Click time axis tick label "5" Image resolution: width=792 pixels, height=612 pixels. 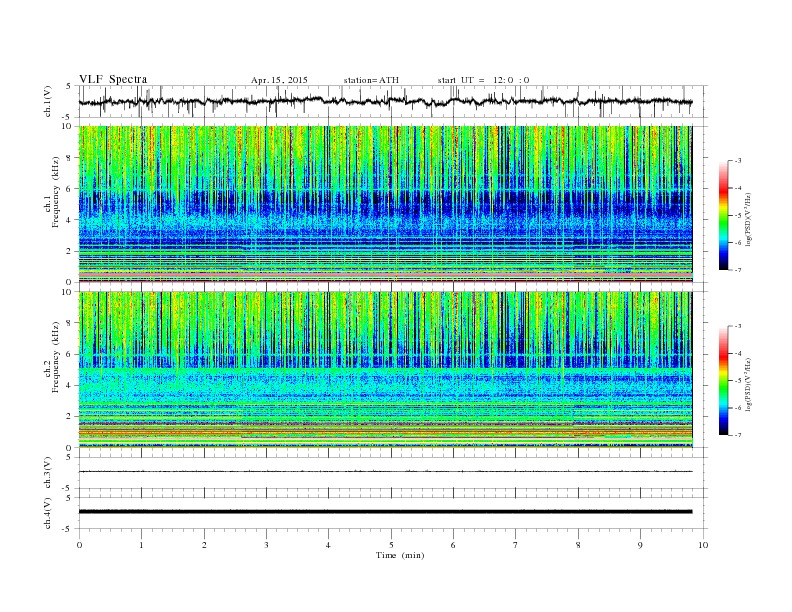[391, 545]
